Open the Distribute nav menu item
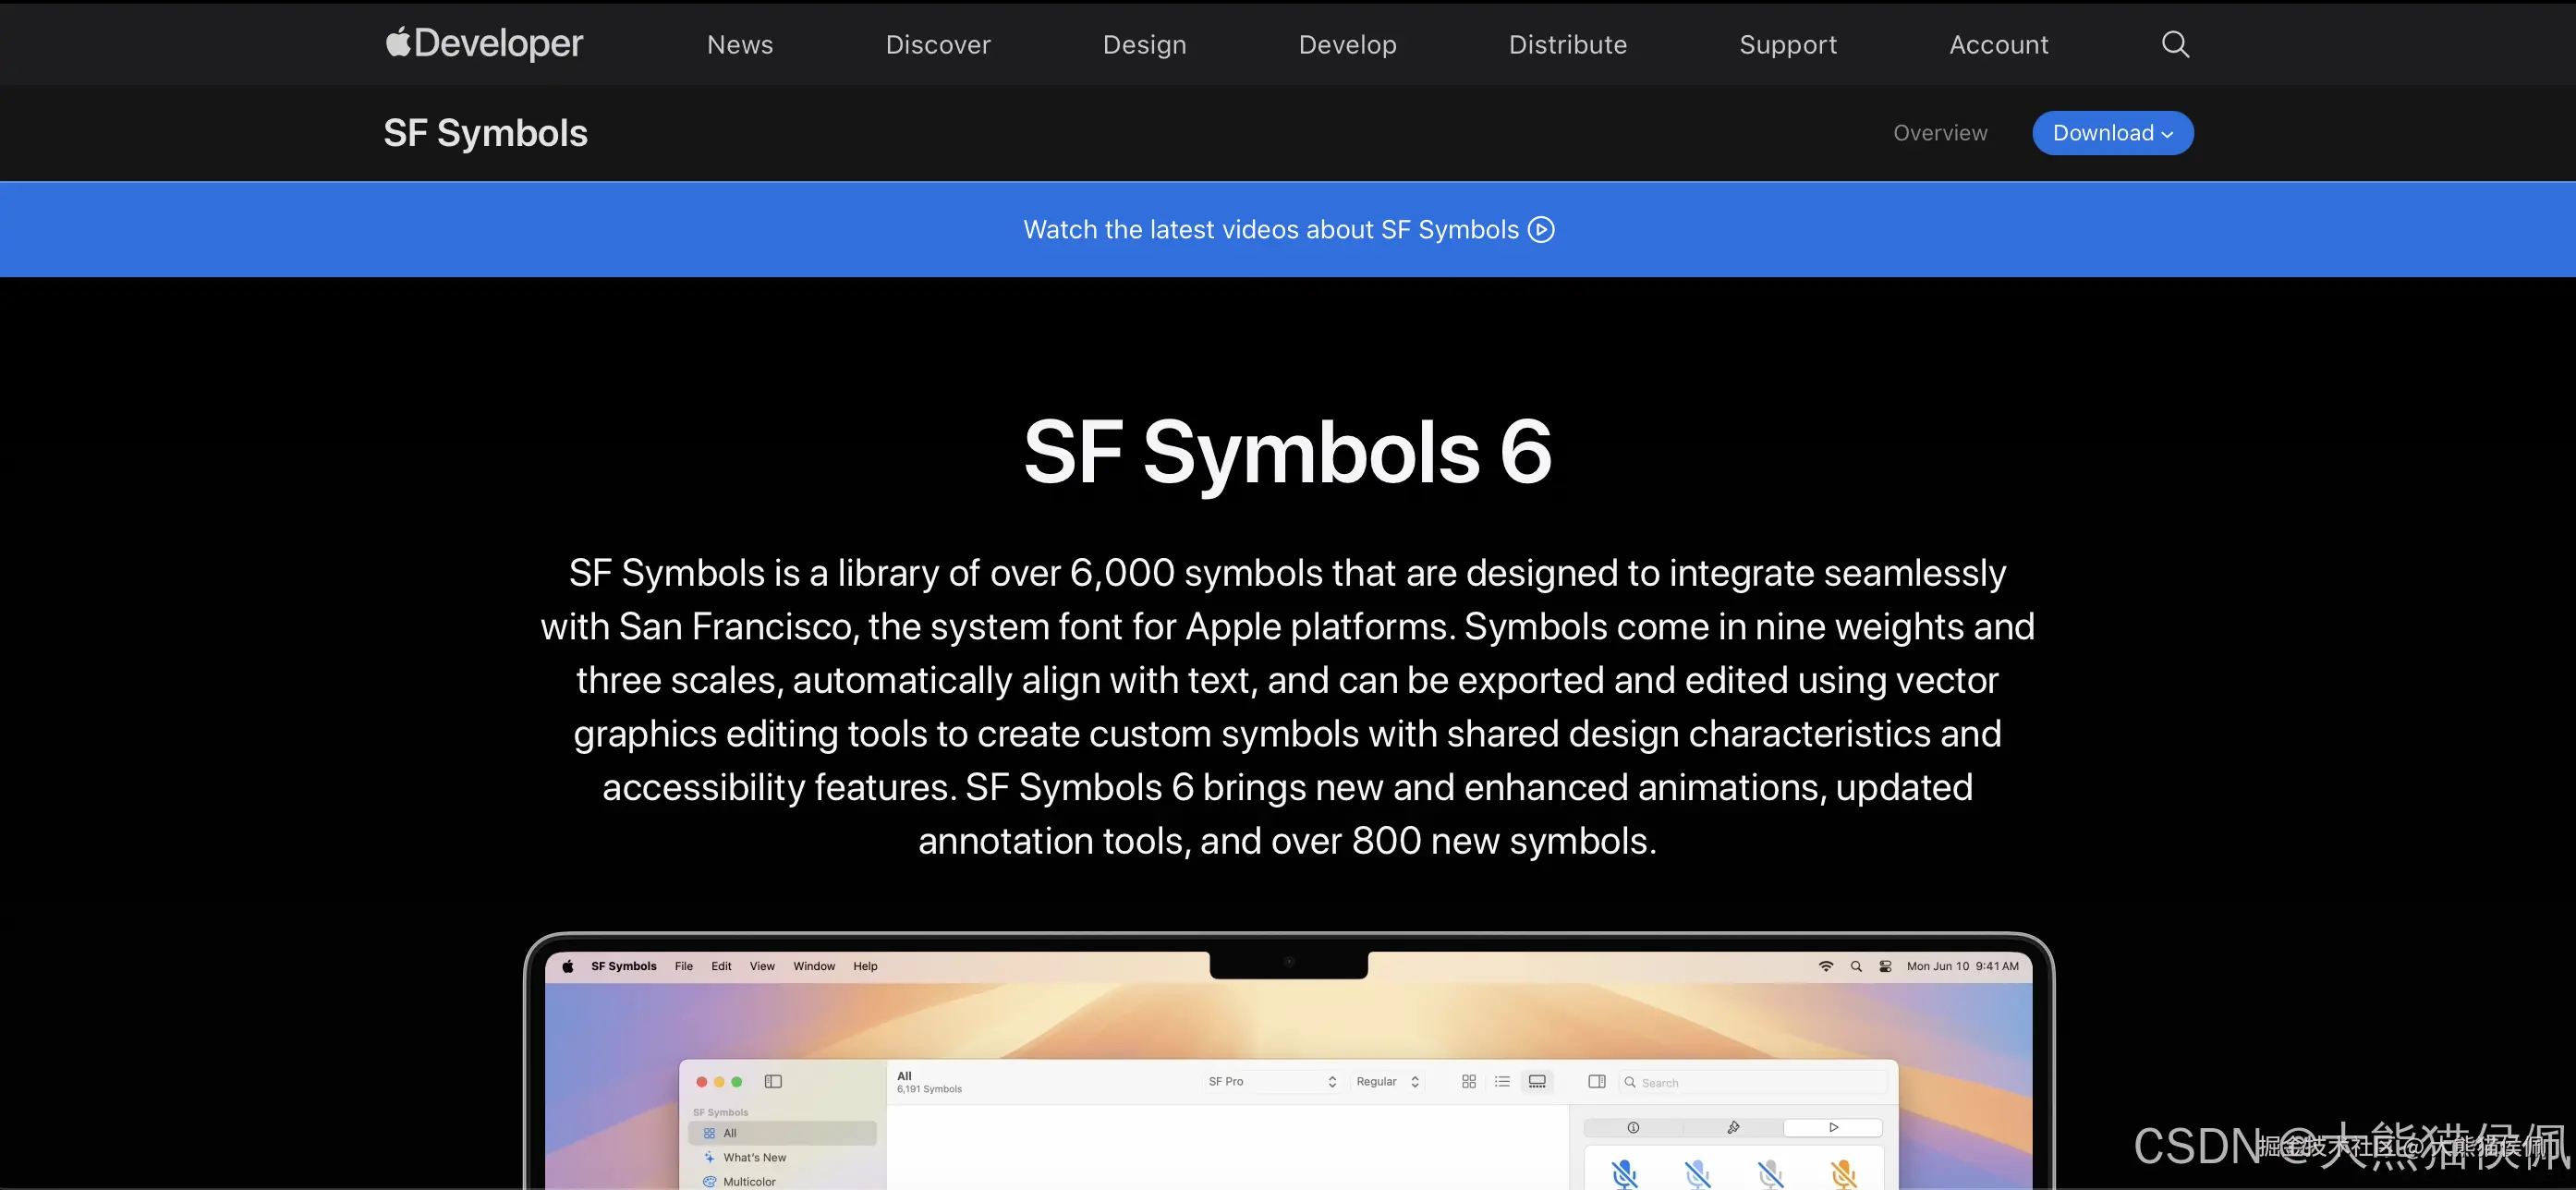 (1567, 45)
